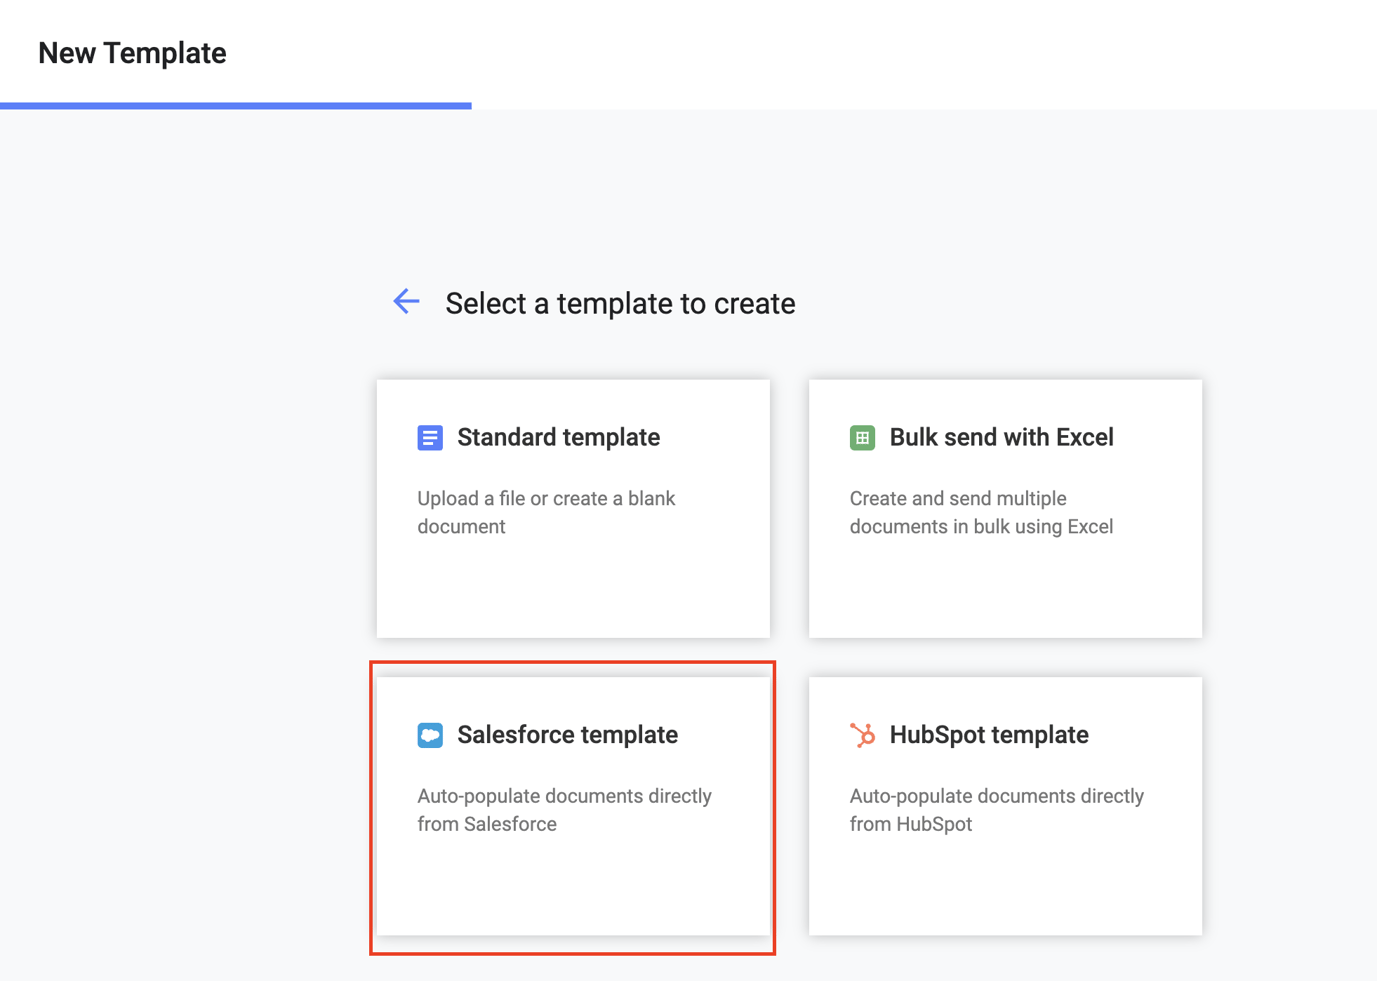Click the Salesforce template title text
The height and width of the screenshot is (981, 1377).
coord(567,734)
